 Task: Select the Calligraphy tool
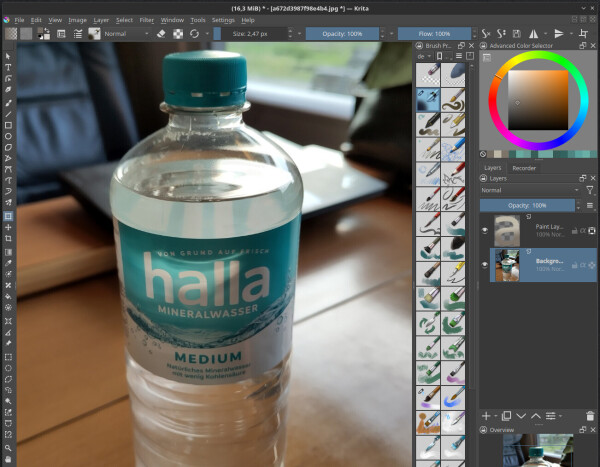(8, 90)
